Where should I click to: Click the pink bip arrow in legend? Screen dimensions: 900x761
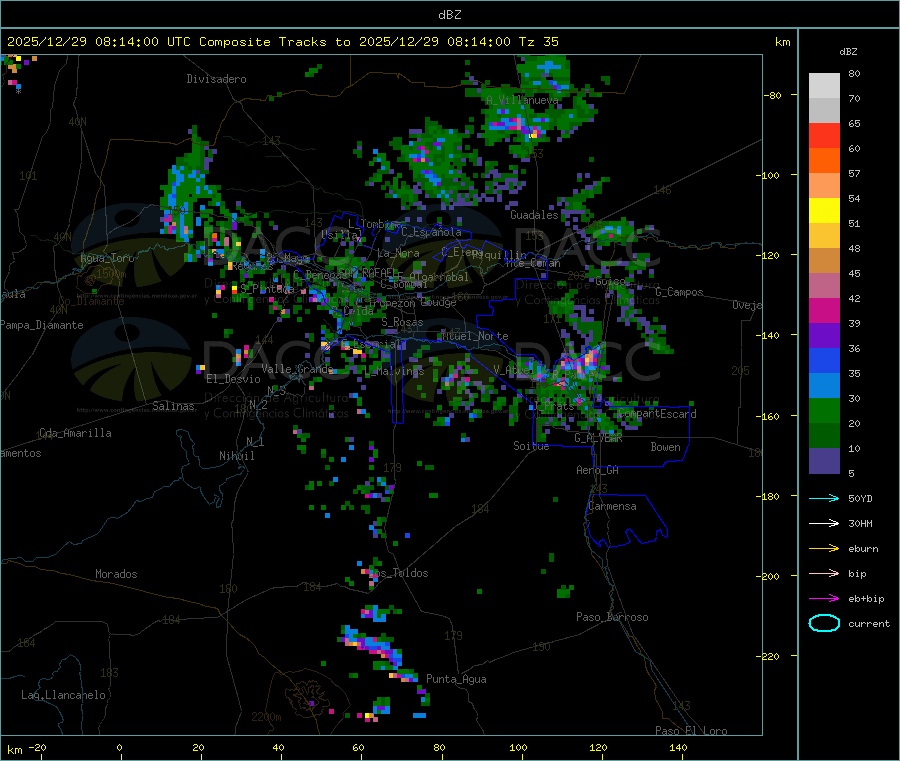(824, 573)
